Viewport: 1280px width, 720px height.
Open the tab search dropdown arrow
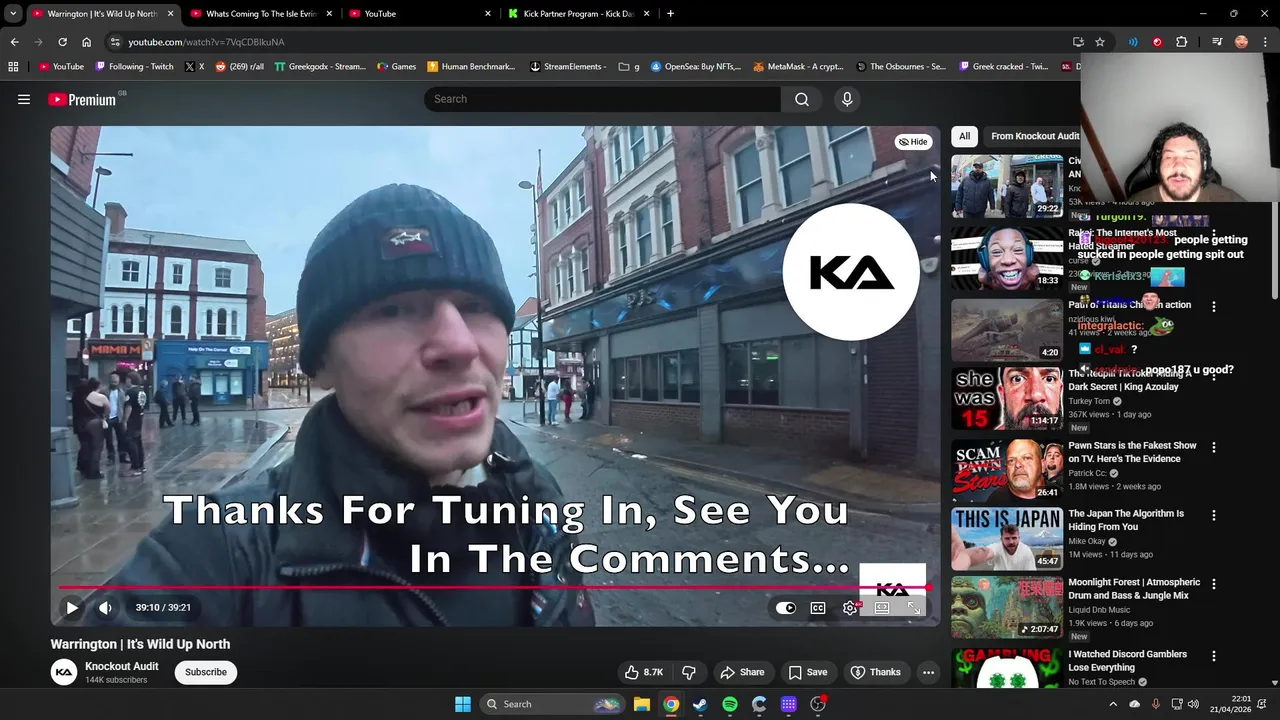13,14
